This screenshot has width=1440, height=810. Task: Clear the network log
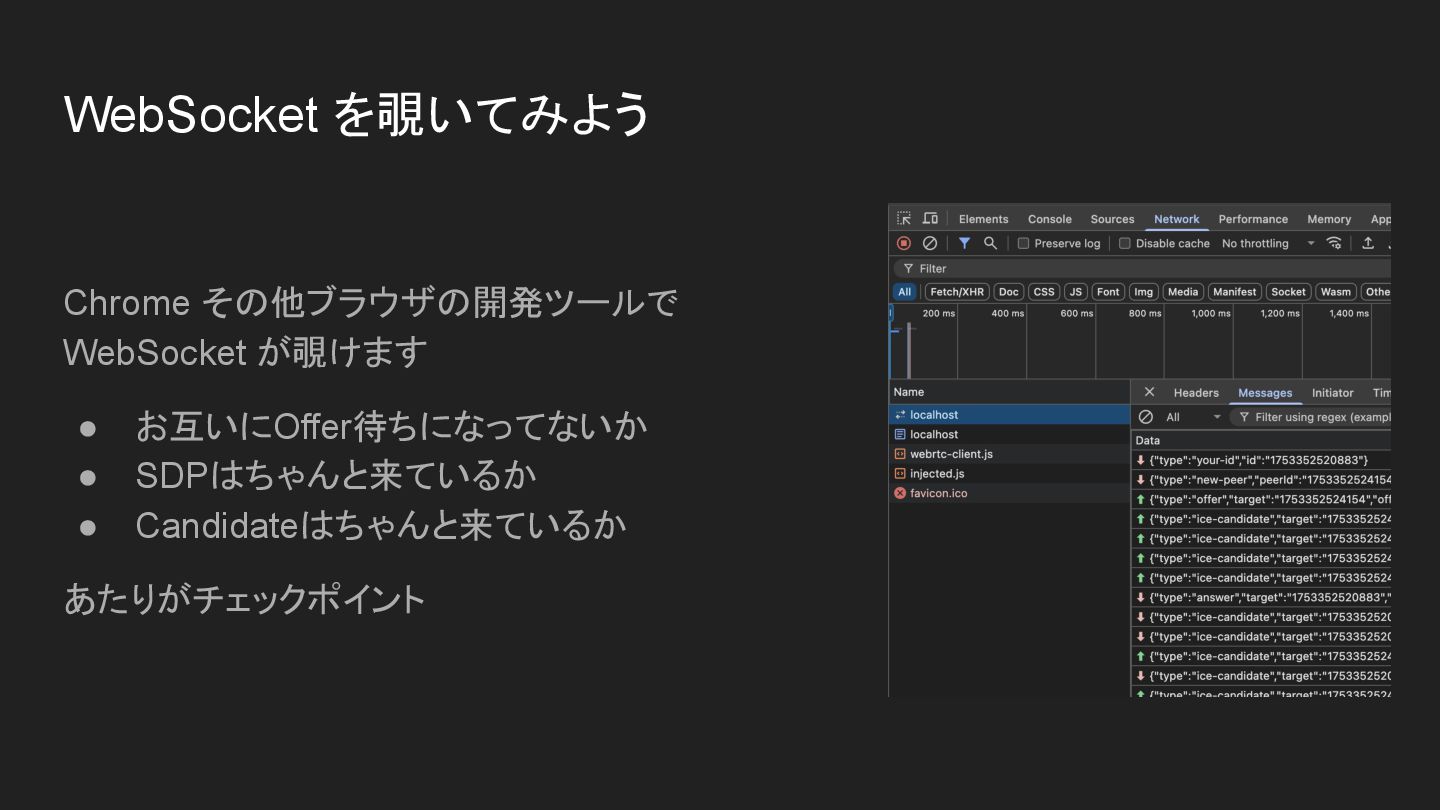tap(930, 243)
